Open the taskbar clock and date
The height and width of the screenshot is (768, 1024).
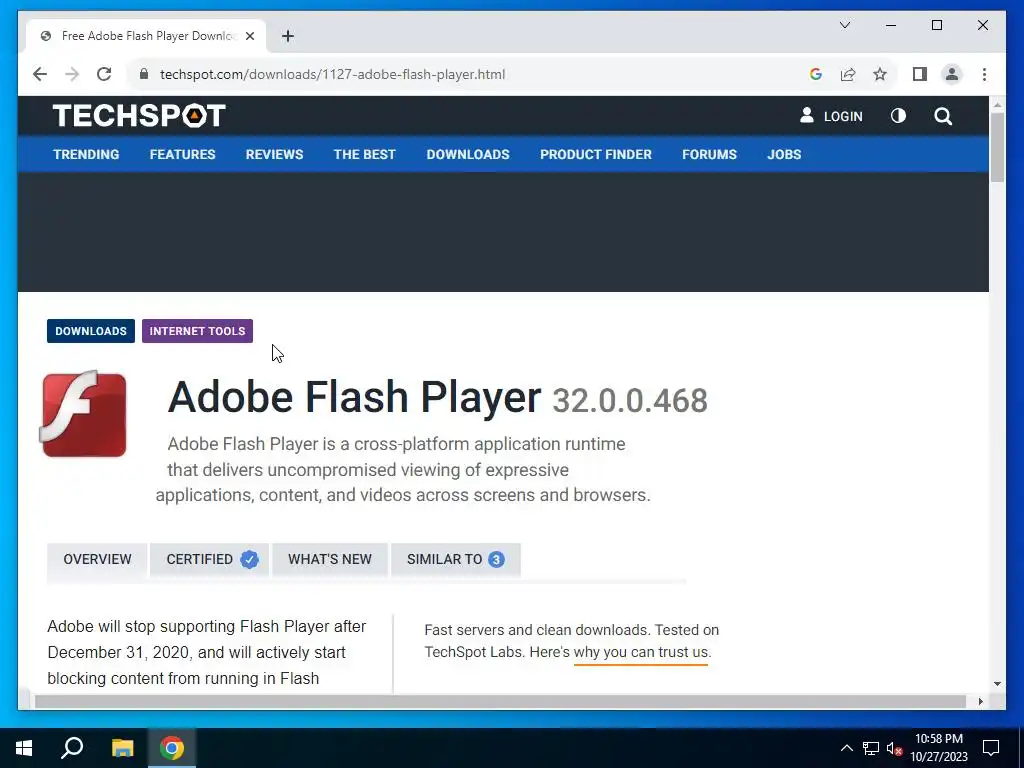pyautogui.click(x=939, y=748)
